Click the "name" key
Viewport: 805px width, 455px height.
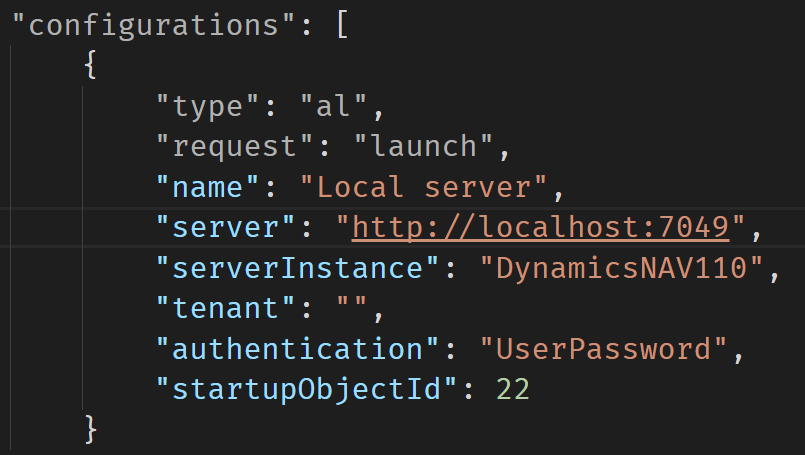tap(208, 187)
